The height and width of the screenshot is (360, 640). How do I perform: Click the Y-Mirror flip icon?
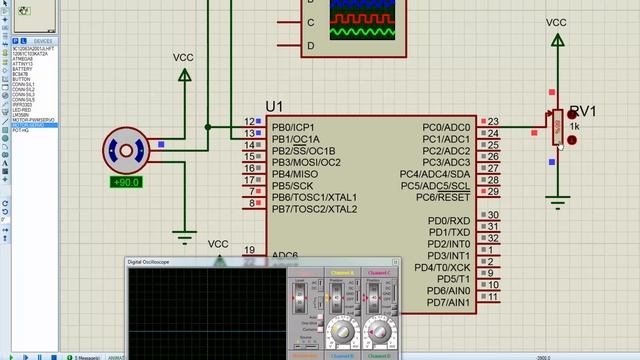pos(5,238)
